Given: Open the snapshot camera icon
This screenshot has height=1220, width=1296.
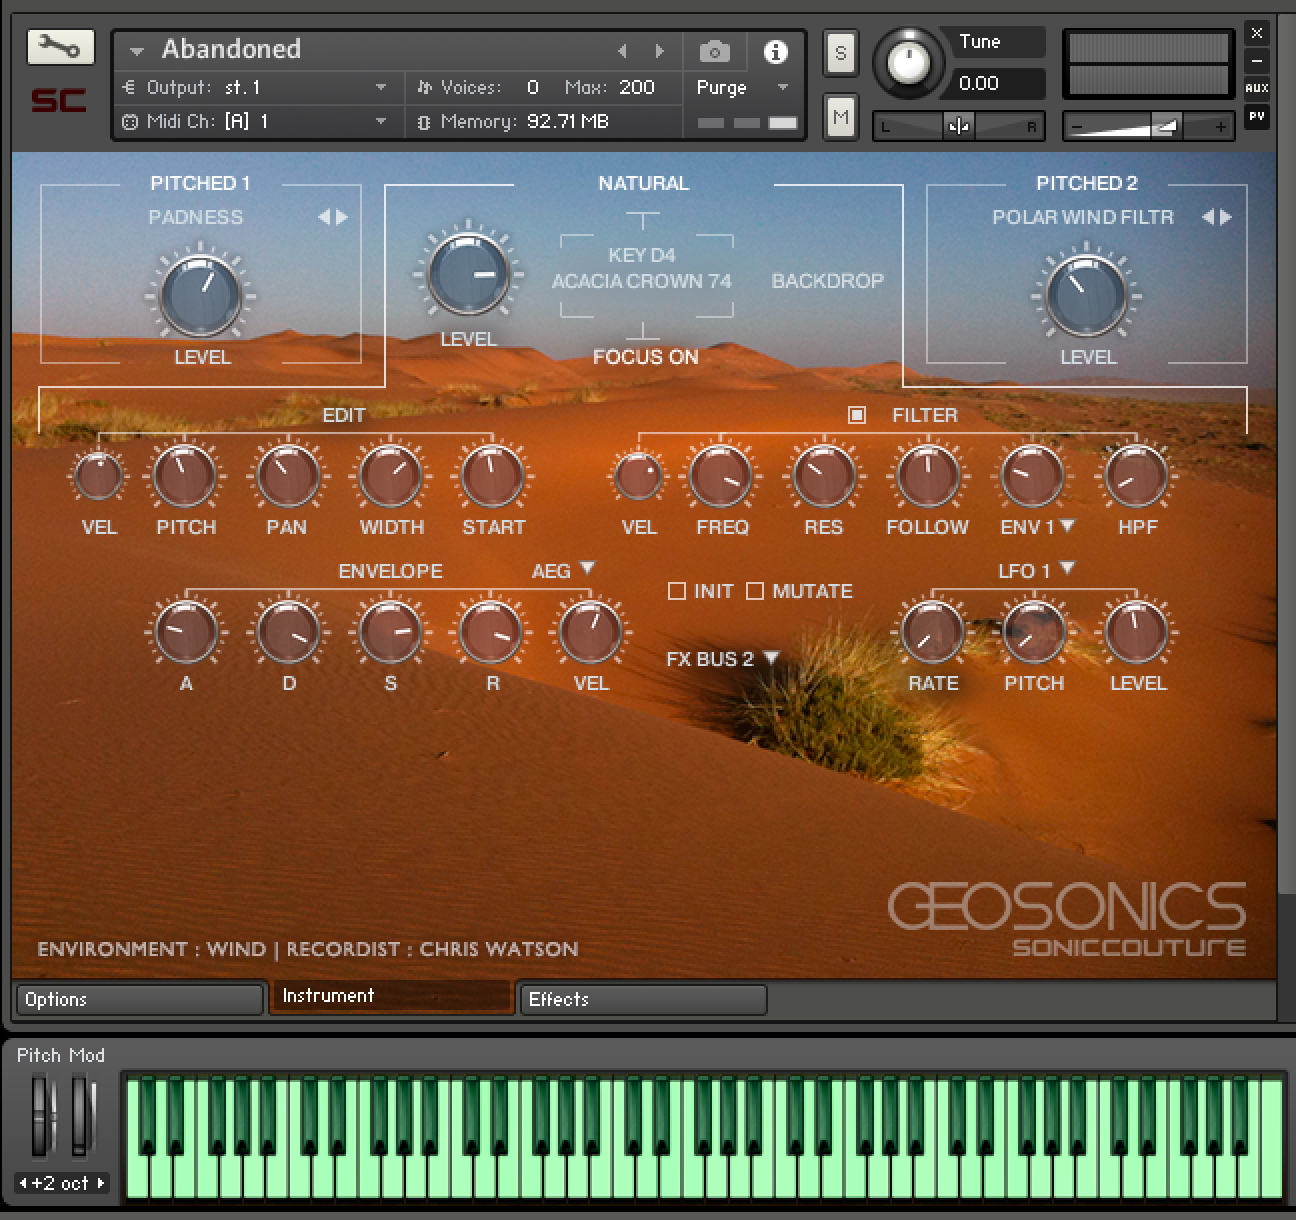Looking at the screenshot, I should [714, 51].
